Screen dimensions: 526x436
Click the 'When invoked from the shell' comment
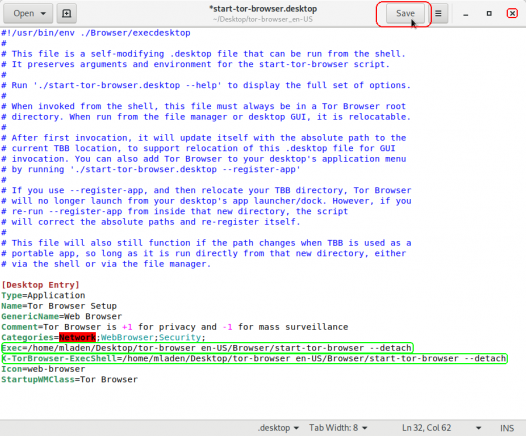point(203,106)
